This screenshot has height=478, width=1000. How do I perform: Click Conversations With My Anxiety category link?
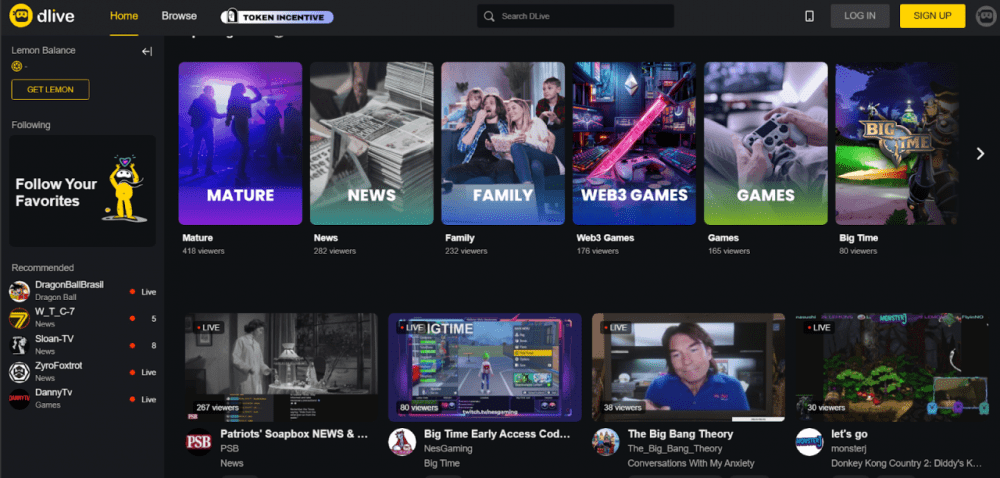click(x=691, y=463)
